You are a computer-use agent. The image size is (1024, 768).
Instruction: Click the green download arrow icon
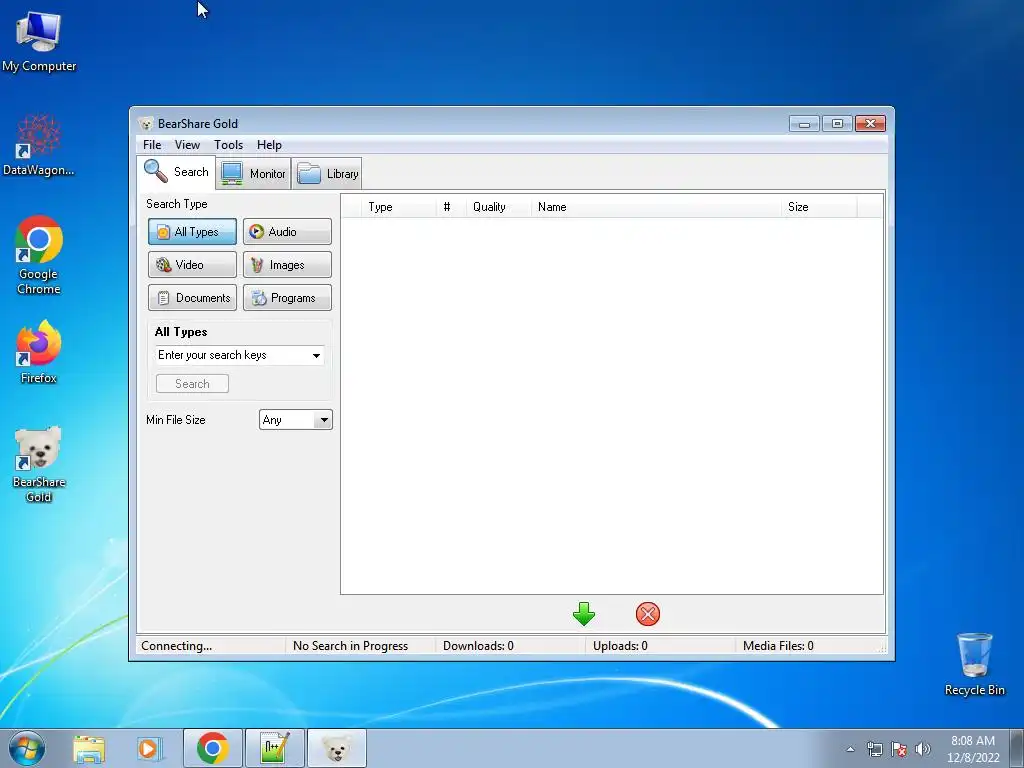(583, 614)
